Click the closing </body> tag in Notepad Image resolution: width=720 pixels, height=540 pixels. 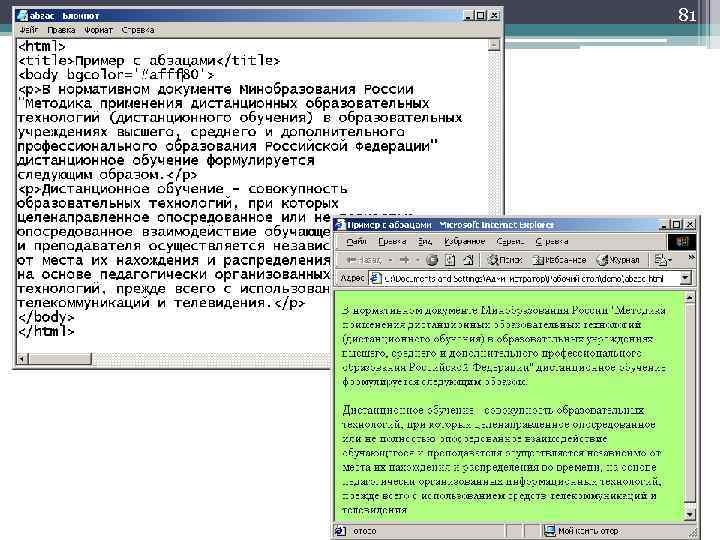(x=45, y=317)
